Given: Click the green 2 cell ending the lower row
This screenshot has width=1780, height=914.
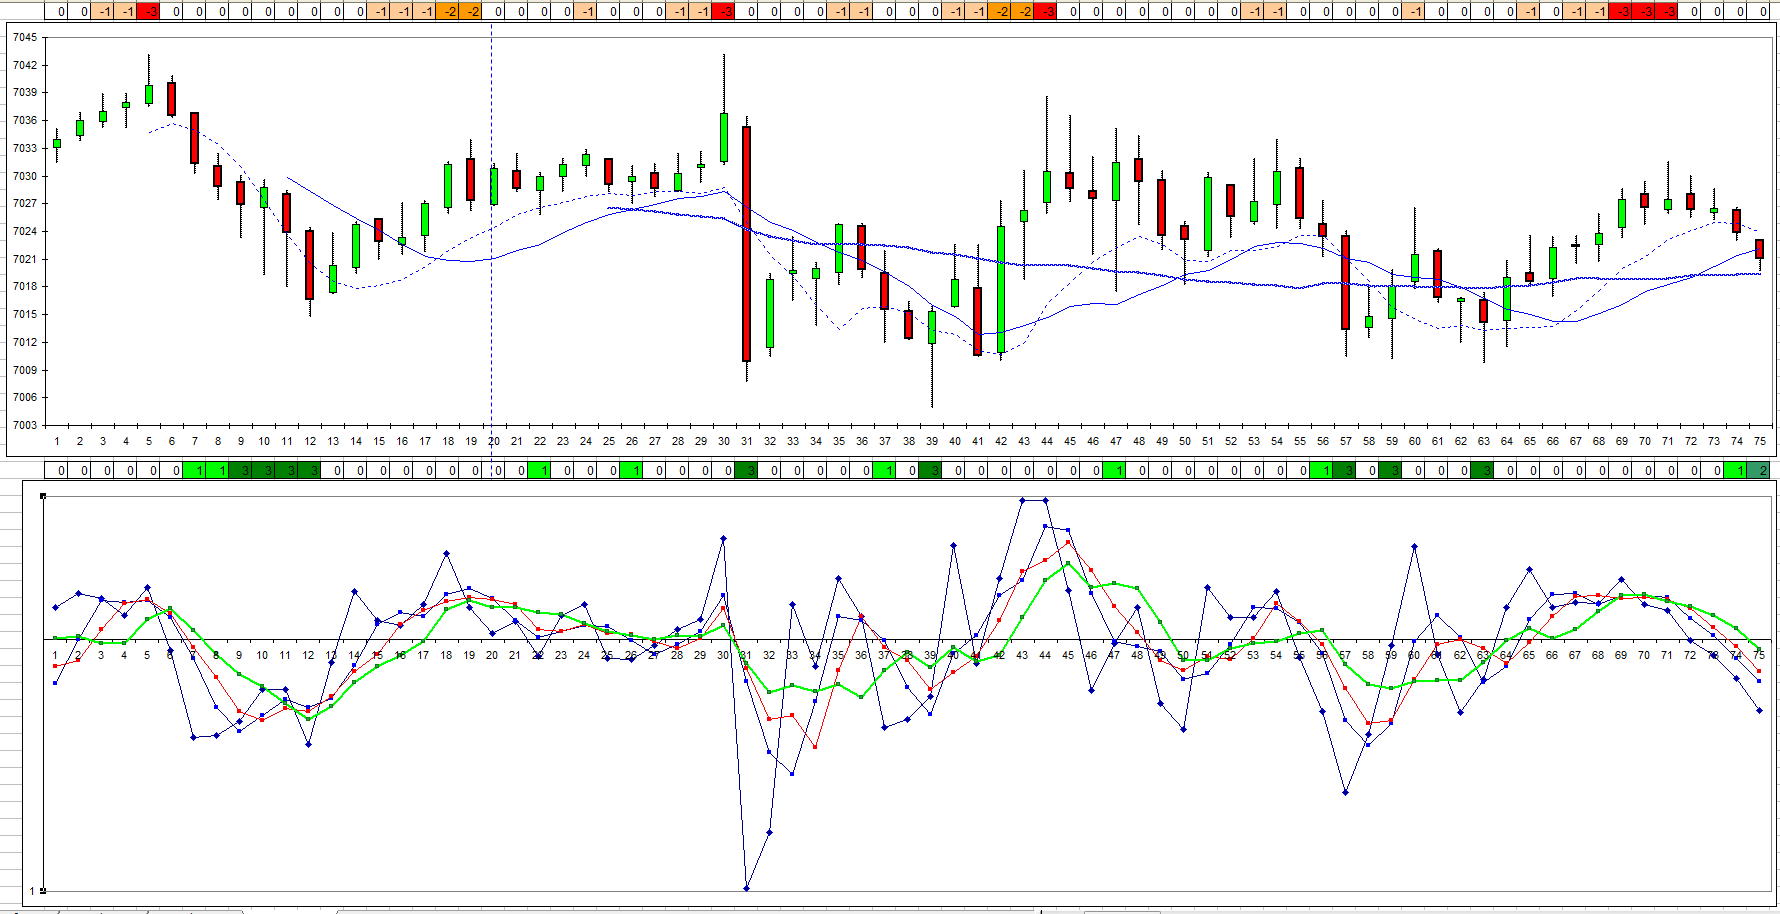Looking at the screenshot, I should point(1759,470).
